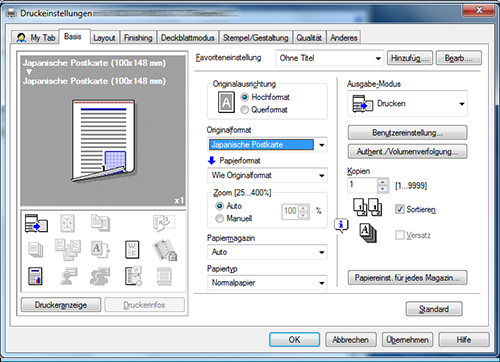This screenshot has height=362, width=500.
Task: Click the blue down arrow beside Papierformat
Action: tap(211, 161)
